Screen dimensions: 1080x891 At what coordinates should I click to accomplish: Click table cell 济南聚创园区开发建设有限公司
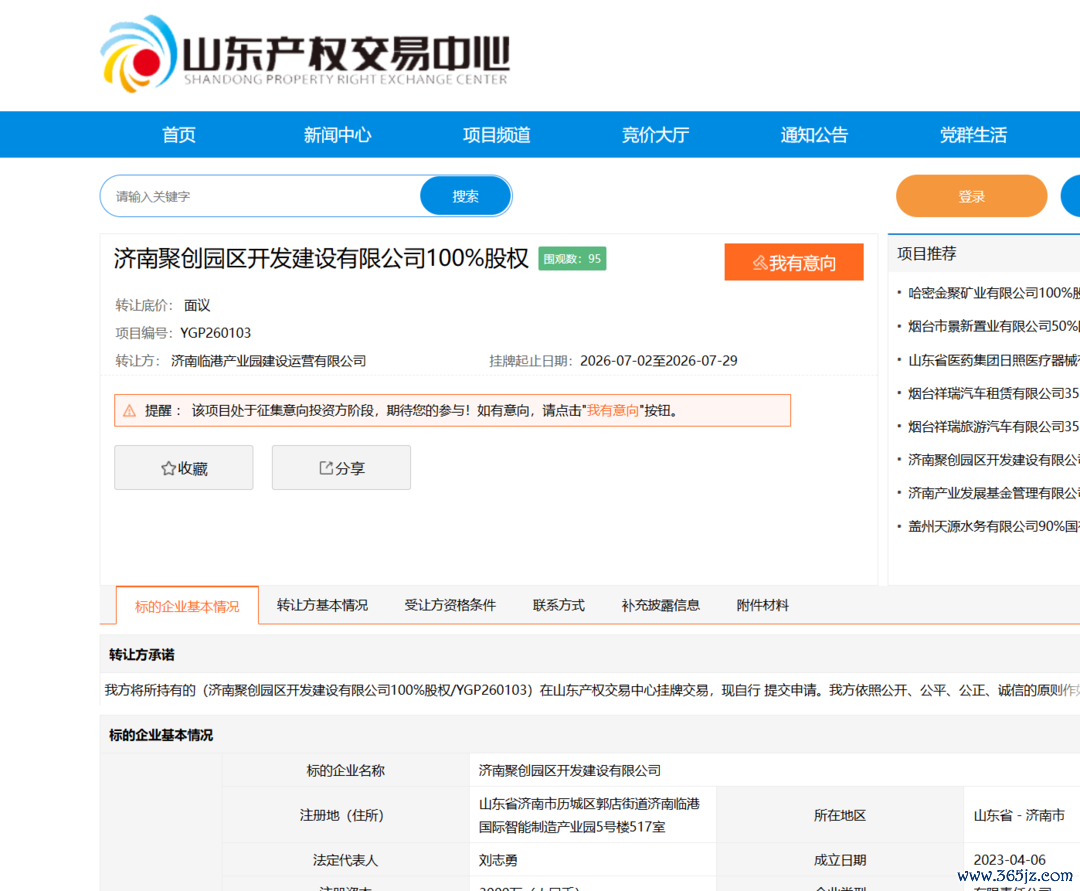(x=570, y=771)
